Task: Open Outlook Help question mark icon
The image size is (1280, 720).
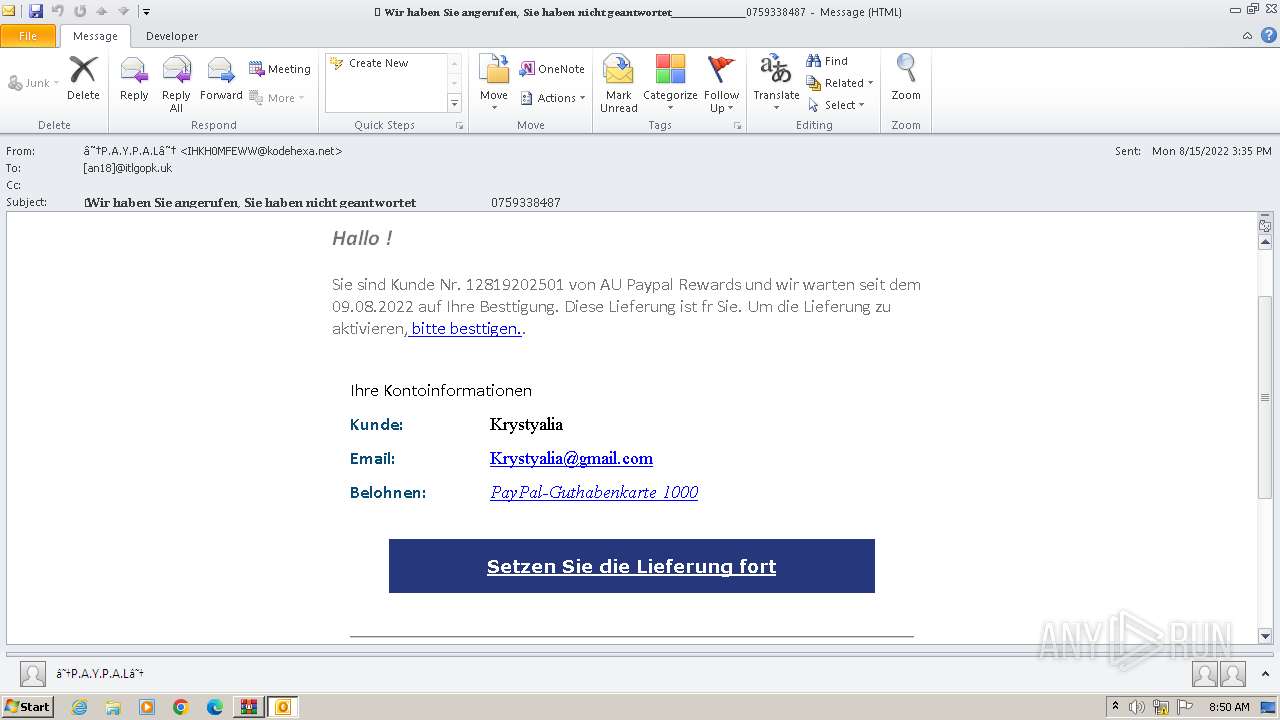Action: [x=1268, y=36]
